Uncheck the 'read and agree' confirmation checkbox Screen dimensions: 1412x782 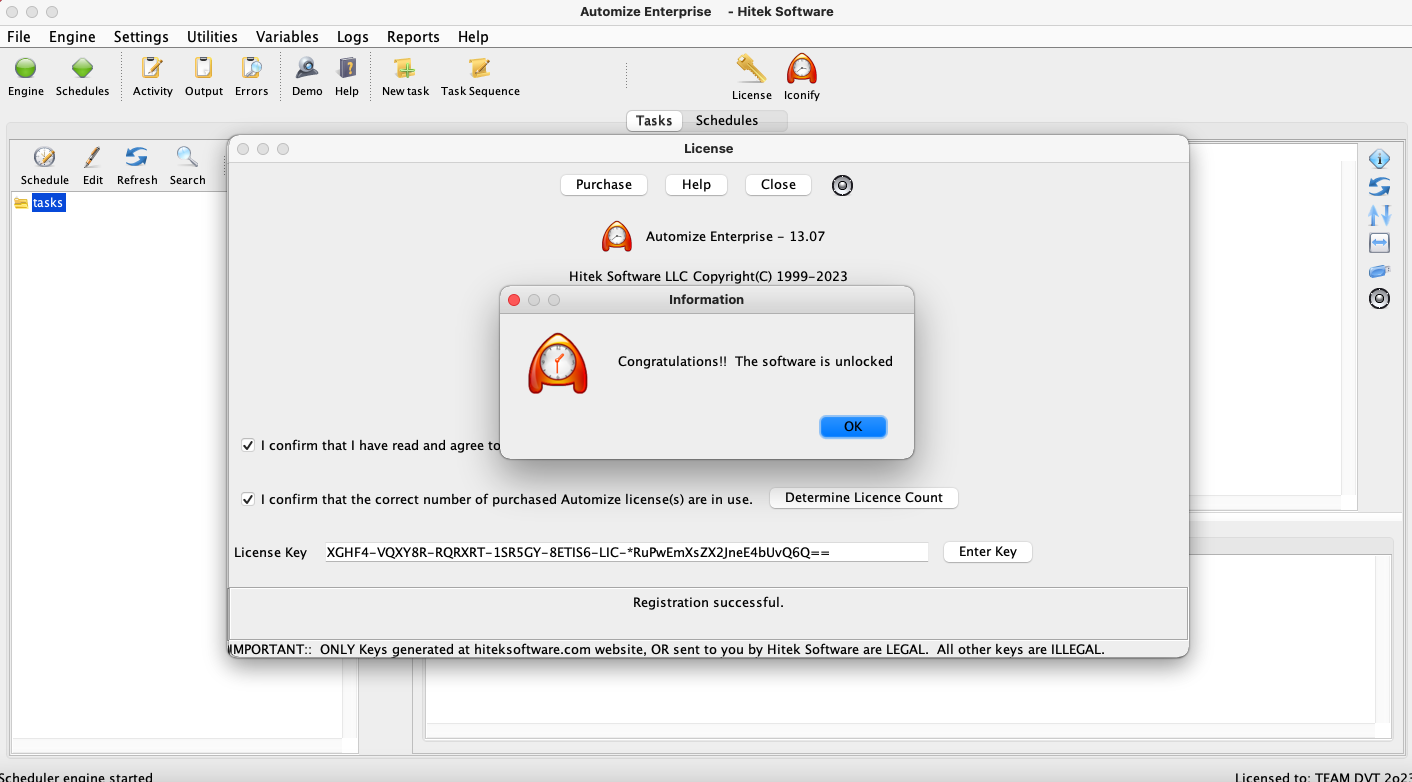coord(248,445)
